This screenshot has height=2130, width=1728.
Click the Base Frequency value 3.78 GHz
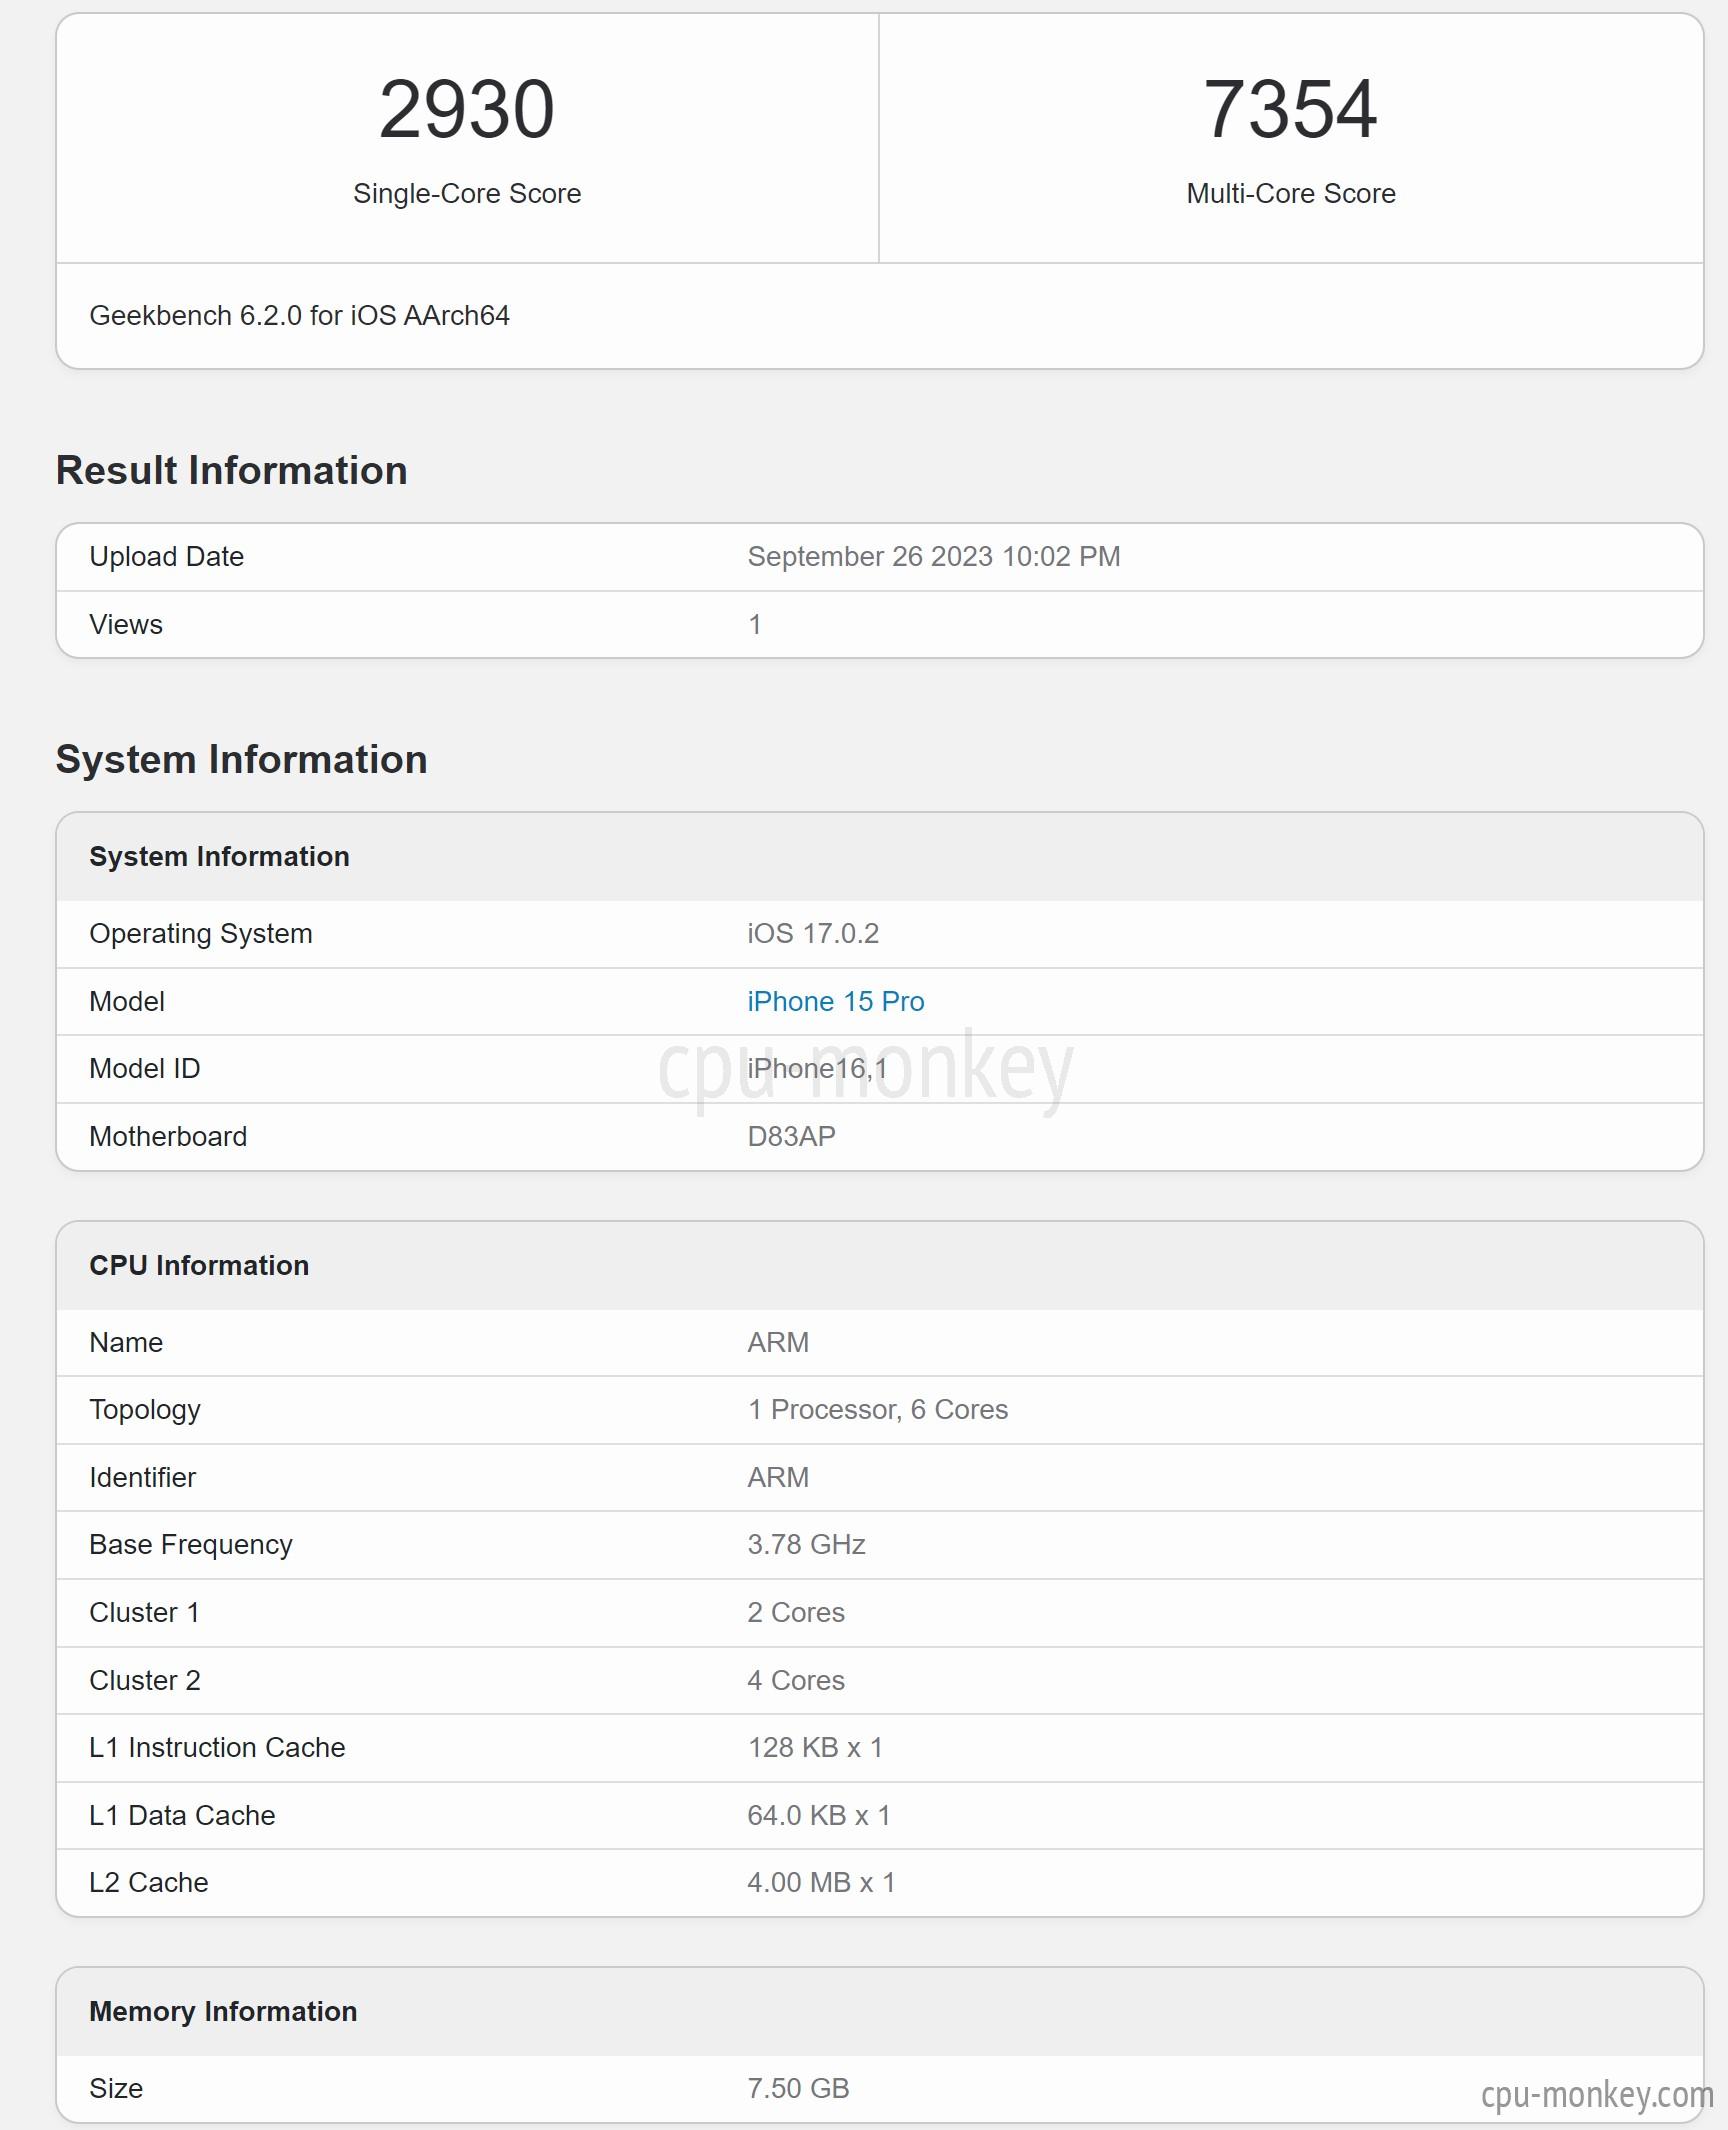(x=806, y=1544)
